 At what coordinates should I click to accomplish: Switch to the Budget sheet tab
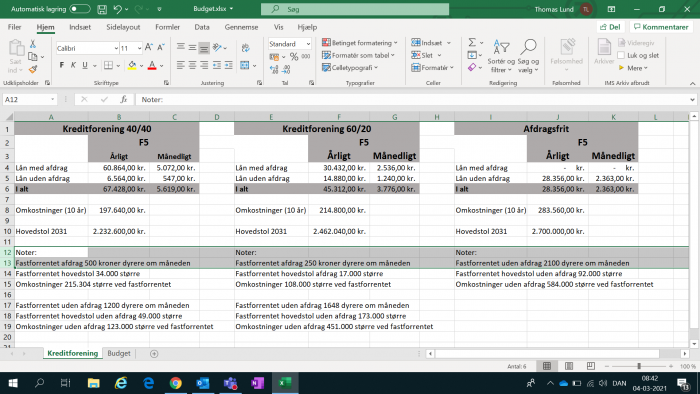[x=119, y=353]
